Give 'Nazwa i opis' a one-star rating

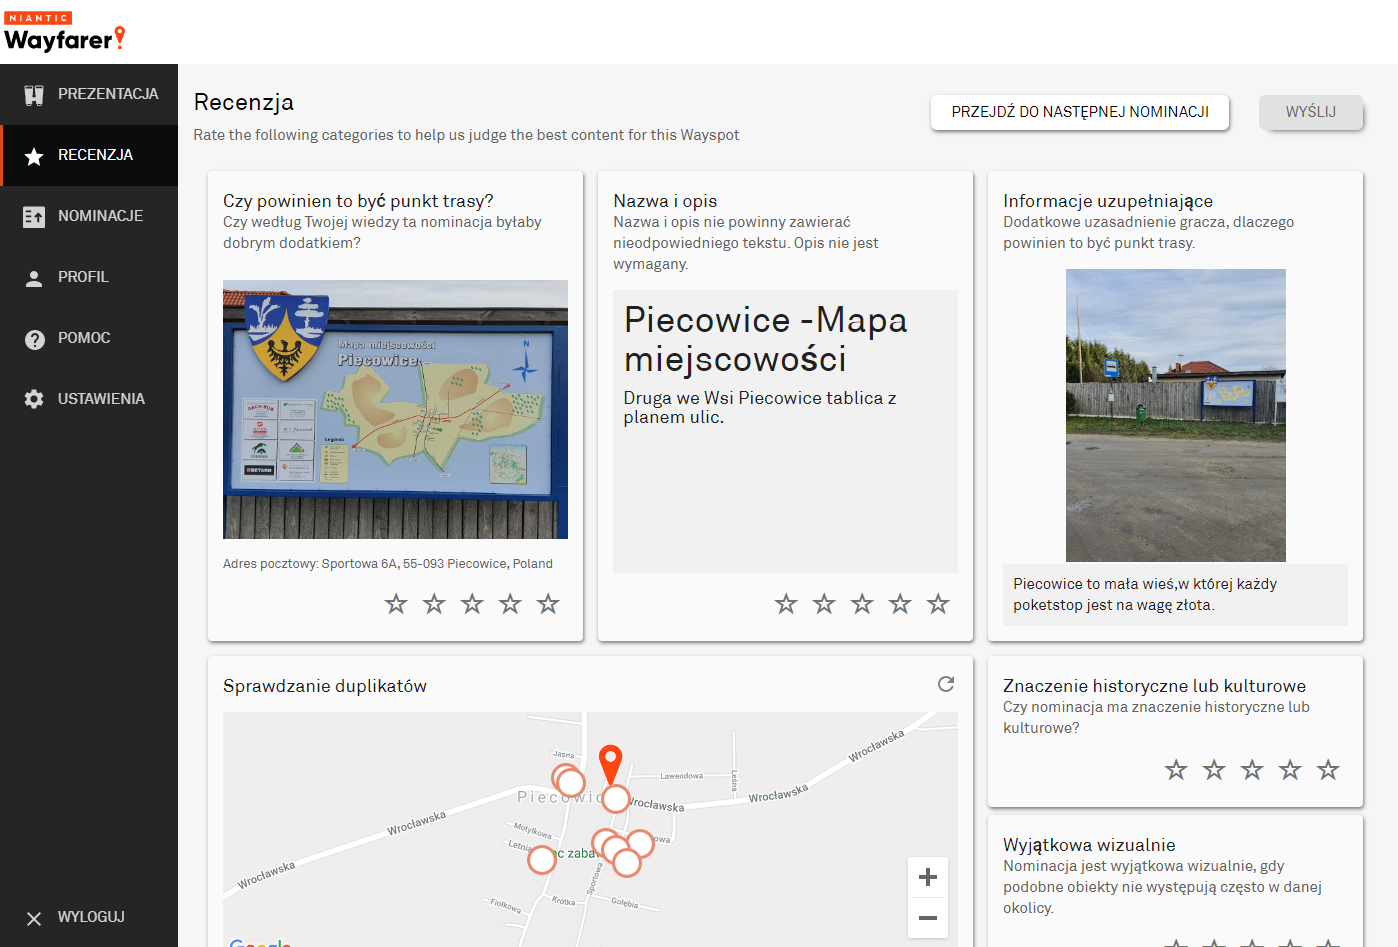(786, 604)
